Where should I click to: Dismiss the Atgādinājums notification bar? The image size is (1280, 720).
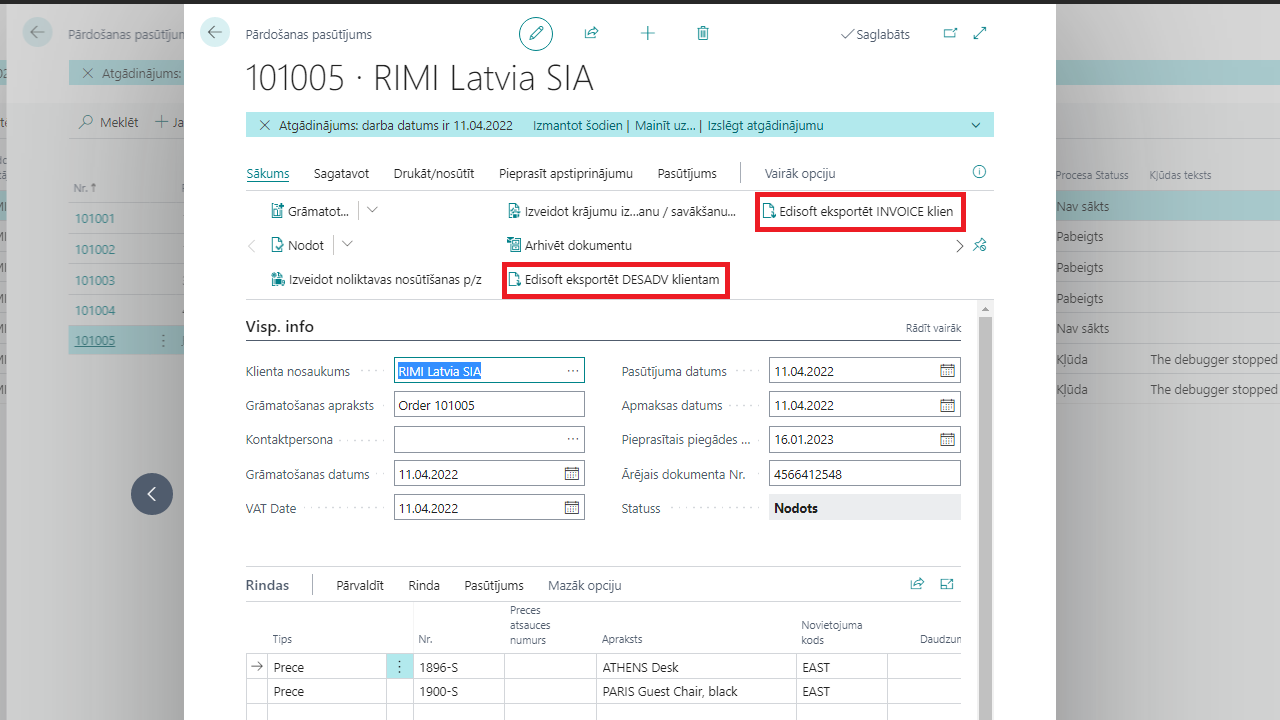[265, 126]
